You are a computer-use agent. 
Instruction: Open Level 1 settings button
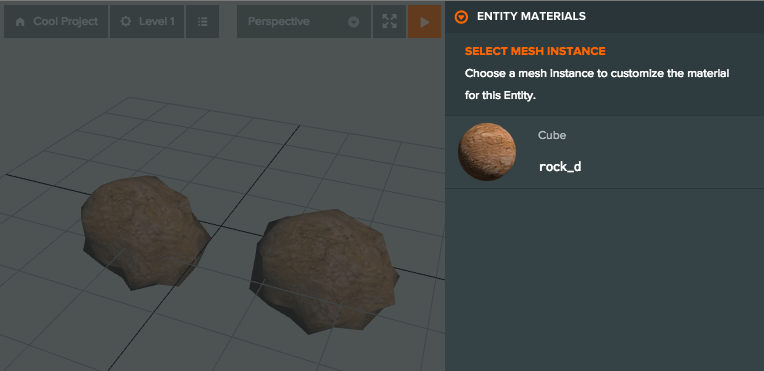pyautogui.click(x=147, y=22)
